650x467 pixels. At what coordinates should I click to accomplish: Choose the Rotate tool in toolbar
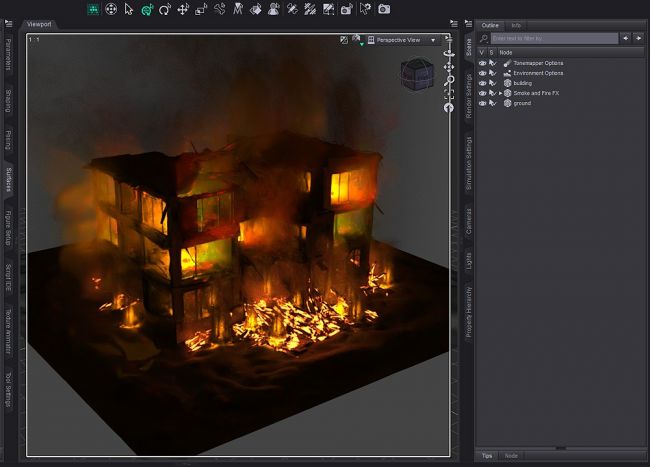(165, 9)
